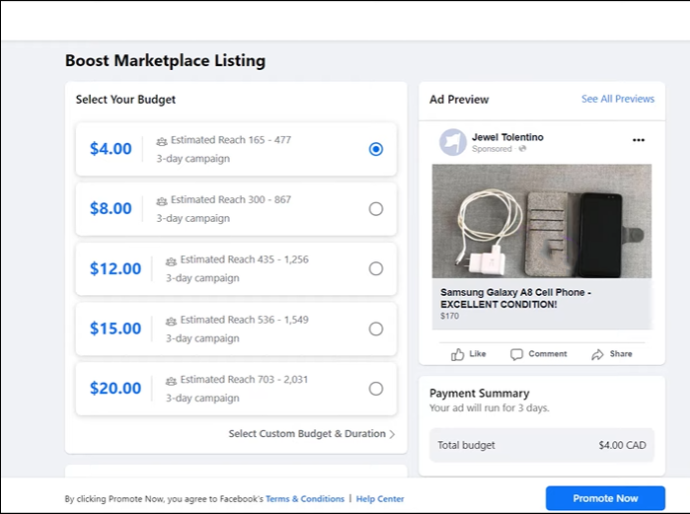This screenshot has width=690, height=514.
Task: Open the three-dot menu on ad preview
Action: [639, 140]
